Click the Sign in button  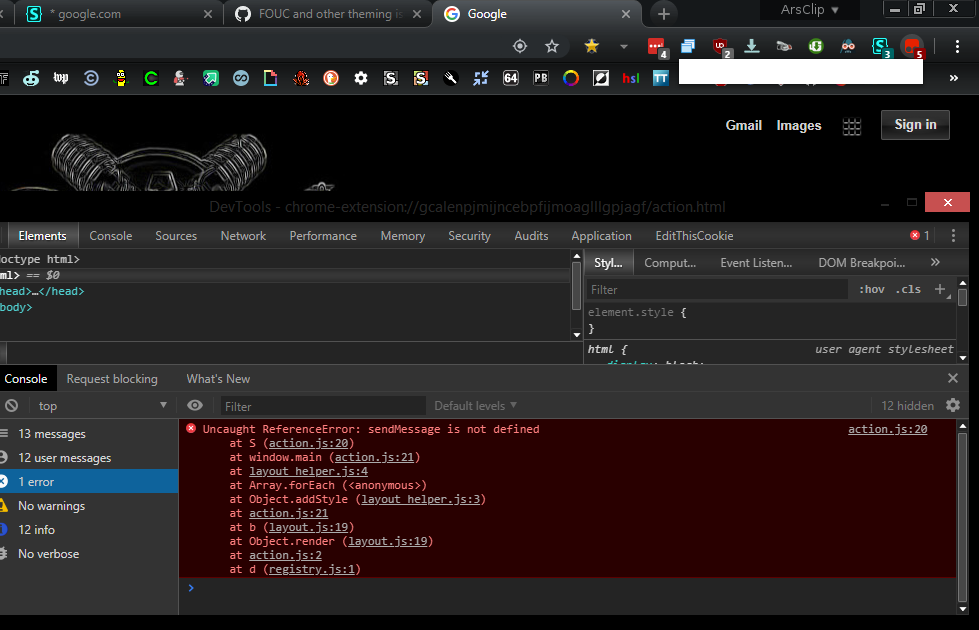tap(915, 125)
